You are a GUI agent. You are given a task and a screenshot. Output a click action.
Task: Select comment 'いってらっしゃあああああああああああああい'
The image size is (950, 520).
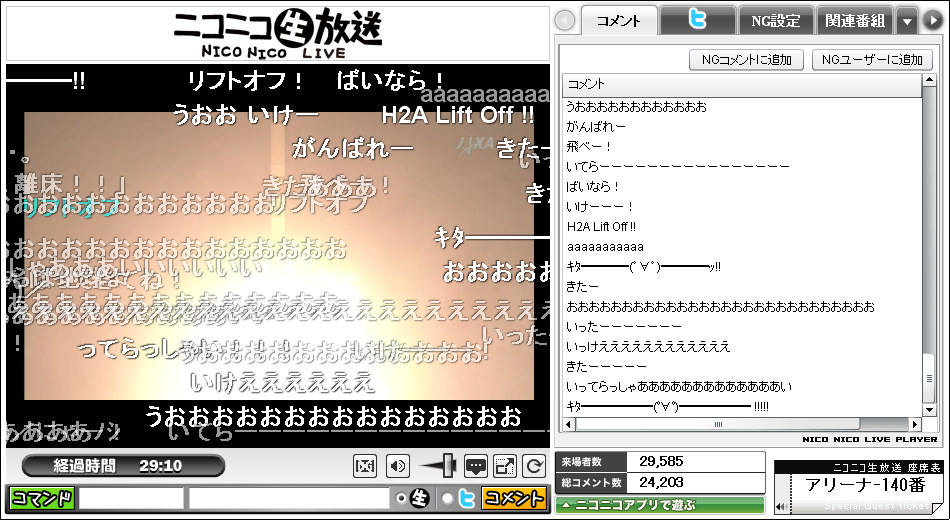pos(679,387)
